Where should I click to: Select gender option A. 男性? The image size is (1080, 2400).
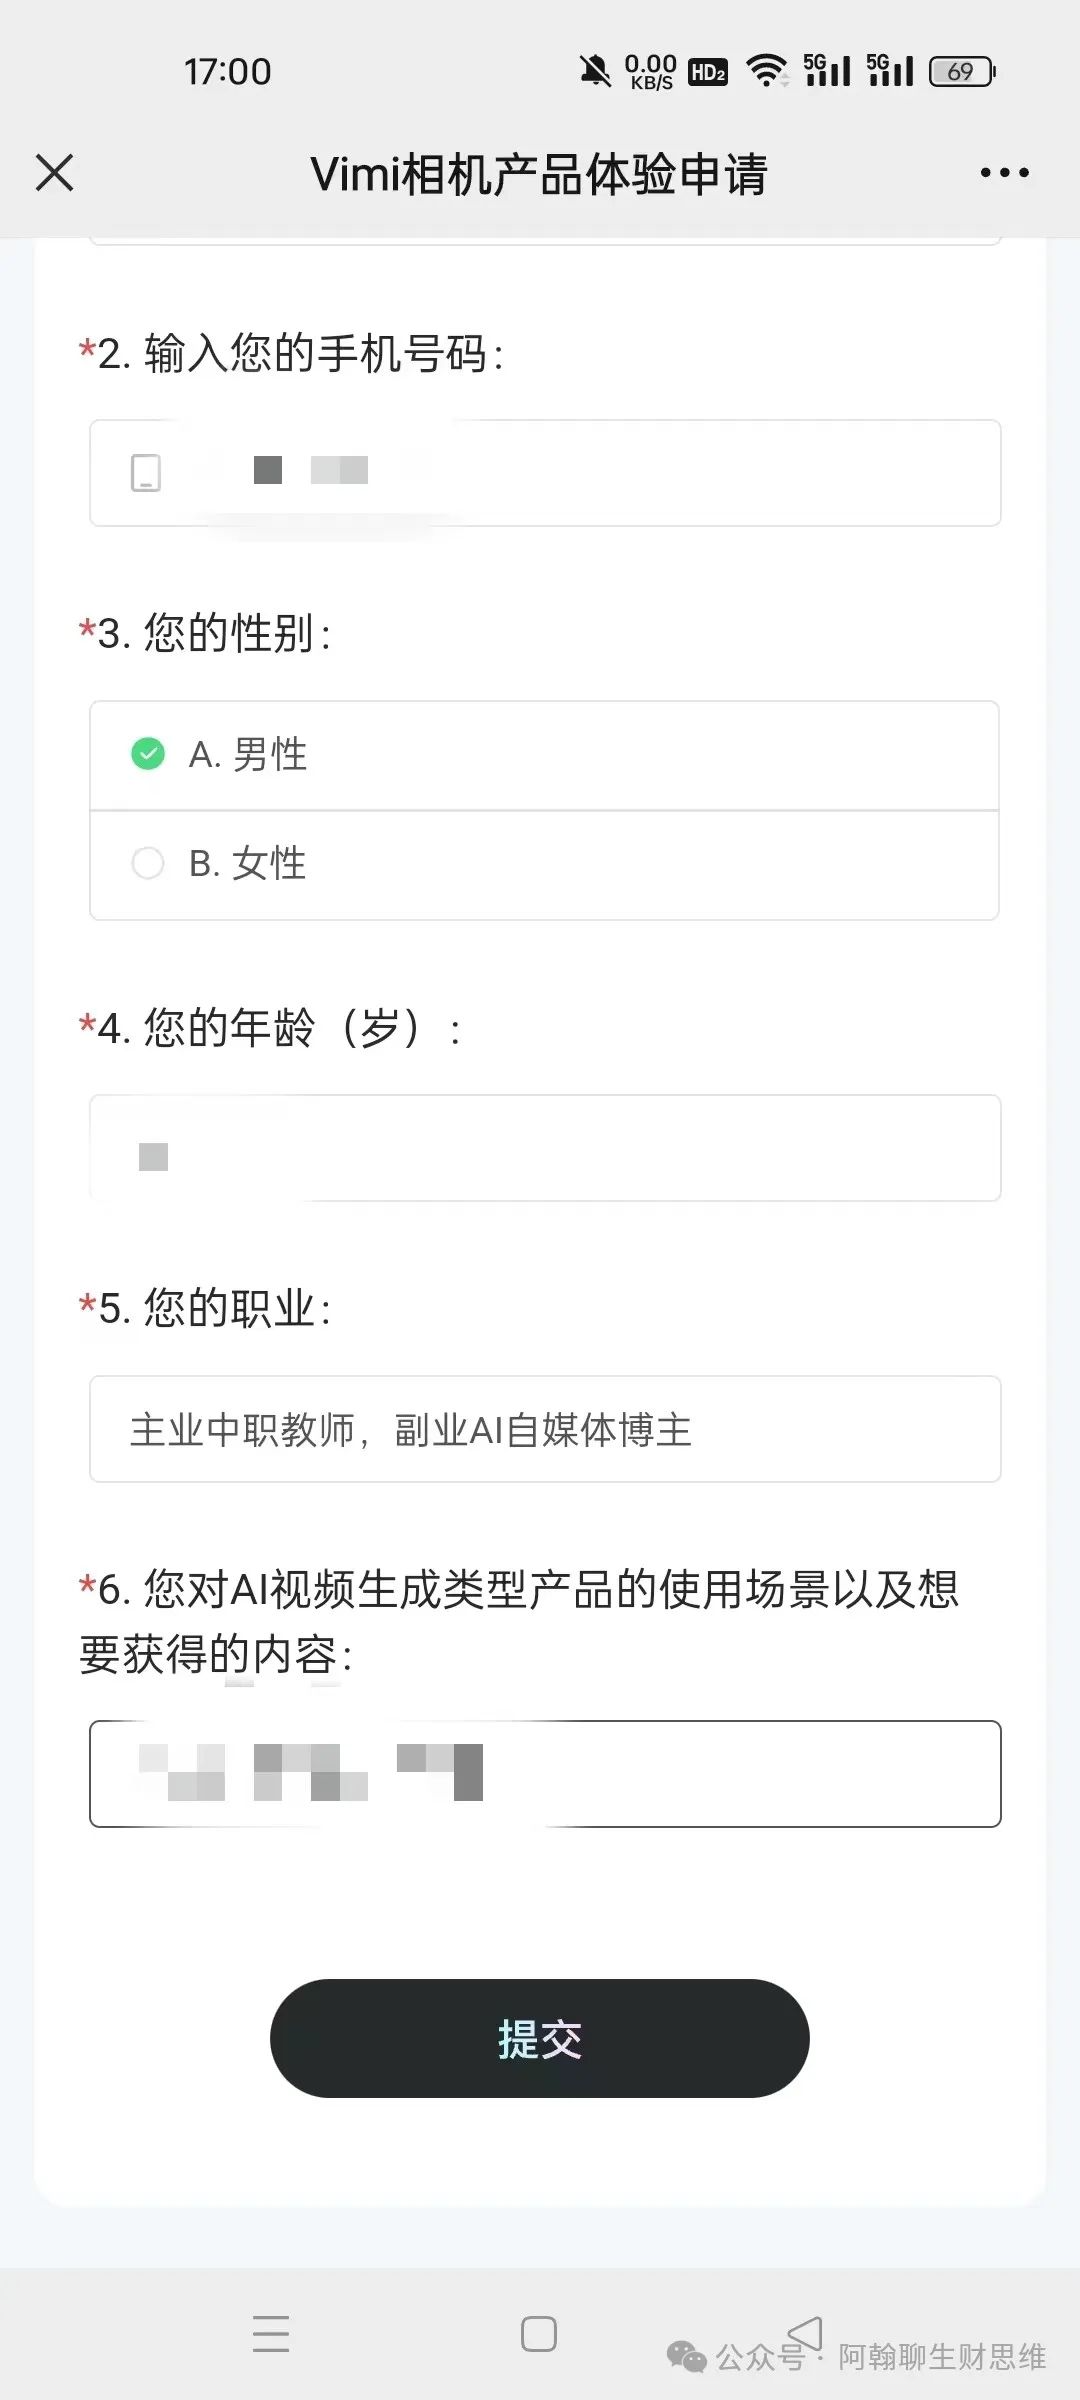click(545, 755)
